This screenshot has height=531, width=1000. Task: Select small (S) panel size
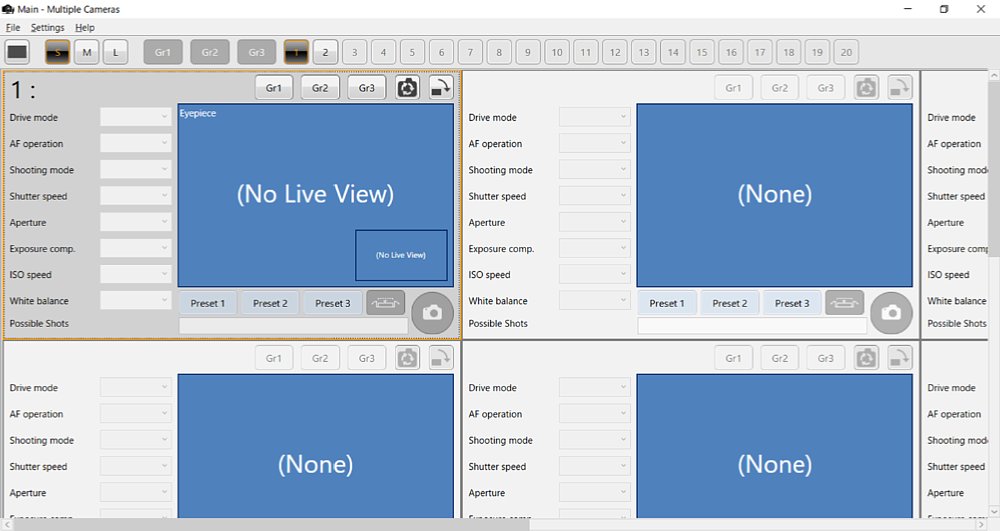click(x=57, y=52)
